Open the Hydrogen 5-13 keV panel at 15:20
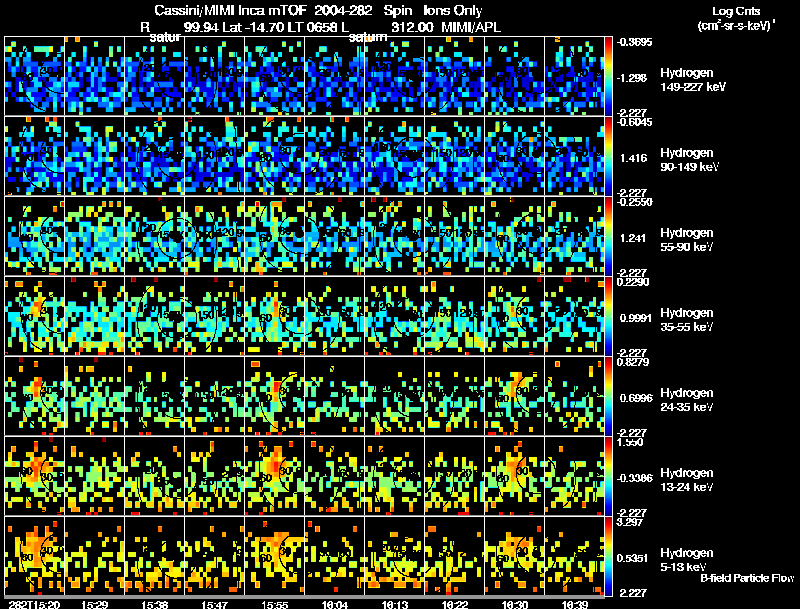The width and height of the screenshot is (800, 609). pos(35,556)
